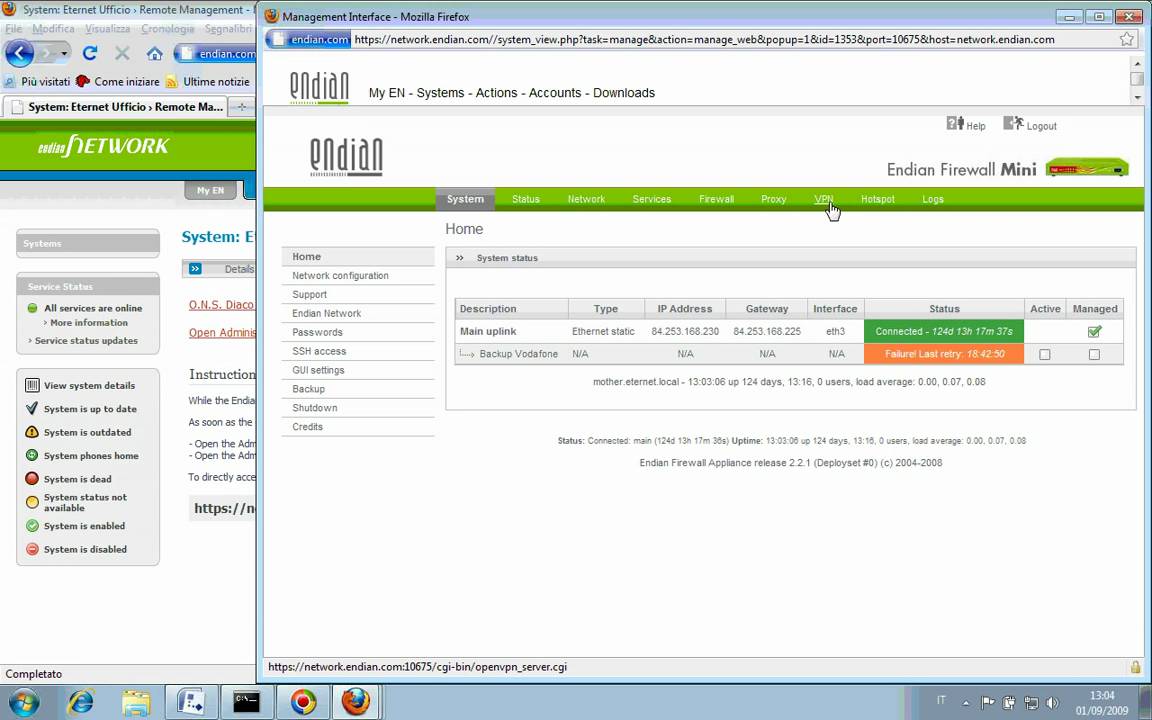Open command prompt from taskbar
Screen dimensions: 1152x720
(247, 702)
